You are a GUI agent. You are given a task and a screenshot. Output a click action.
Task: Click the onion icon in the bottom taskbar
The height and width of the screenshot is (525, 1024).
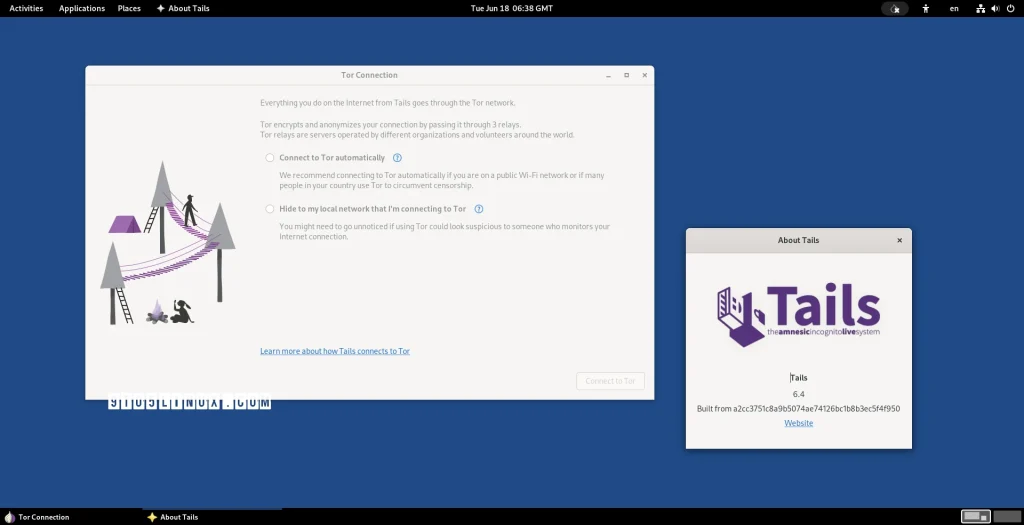(10, 517)
